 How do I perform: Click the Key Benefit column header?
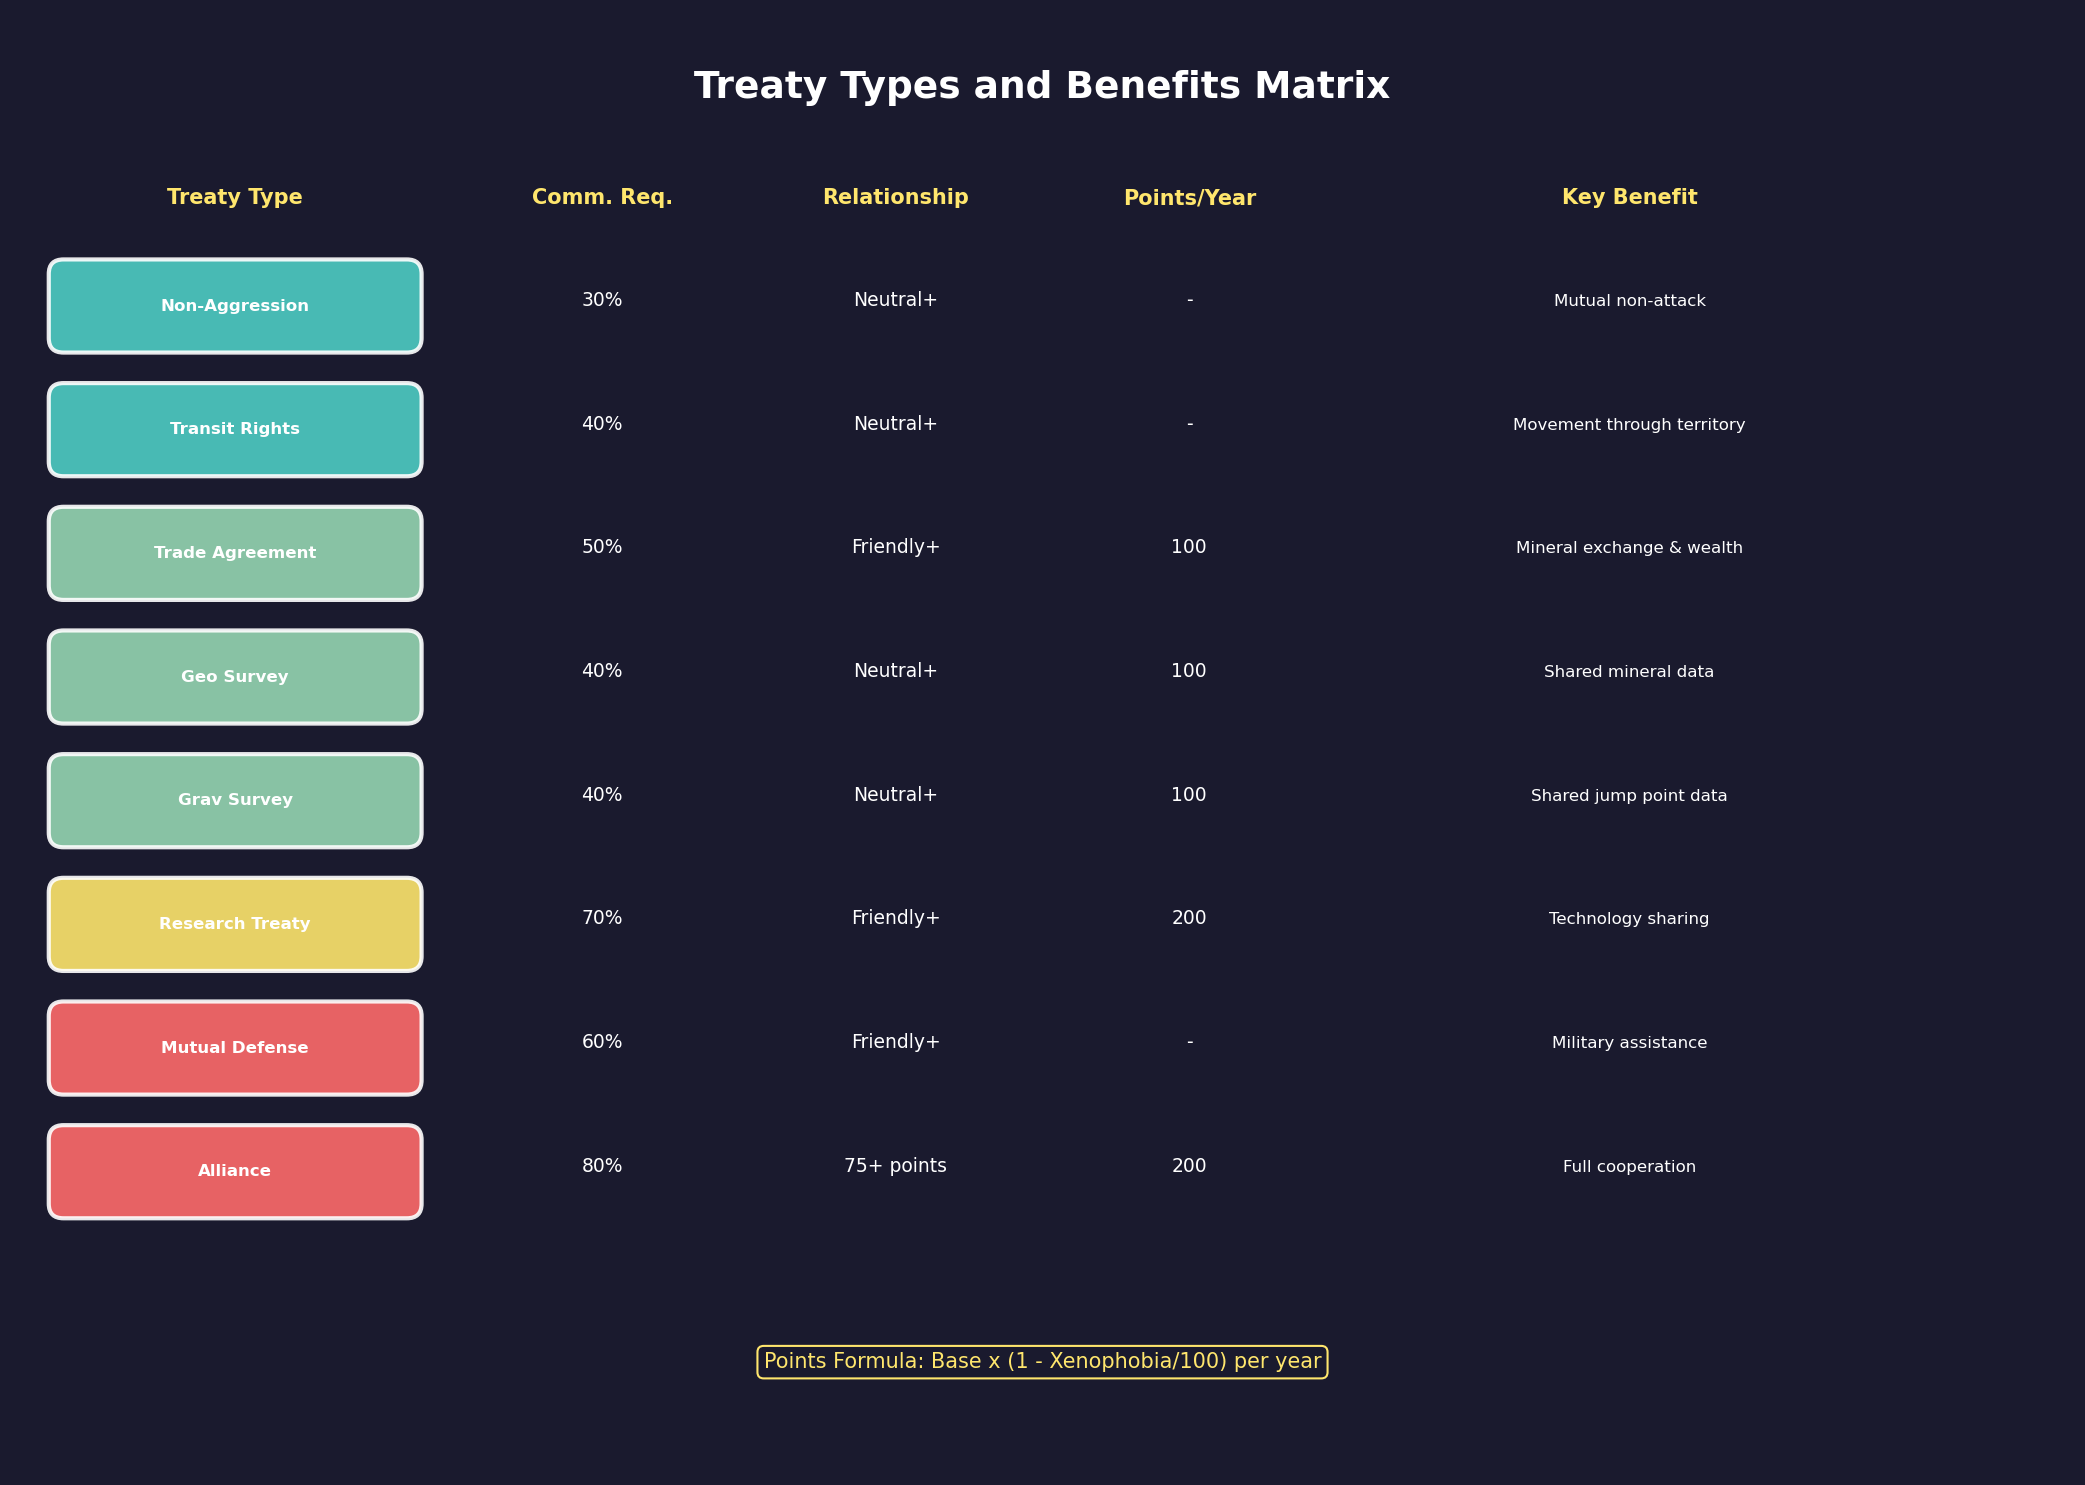coord(1629,196)
